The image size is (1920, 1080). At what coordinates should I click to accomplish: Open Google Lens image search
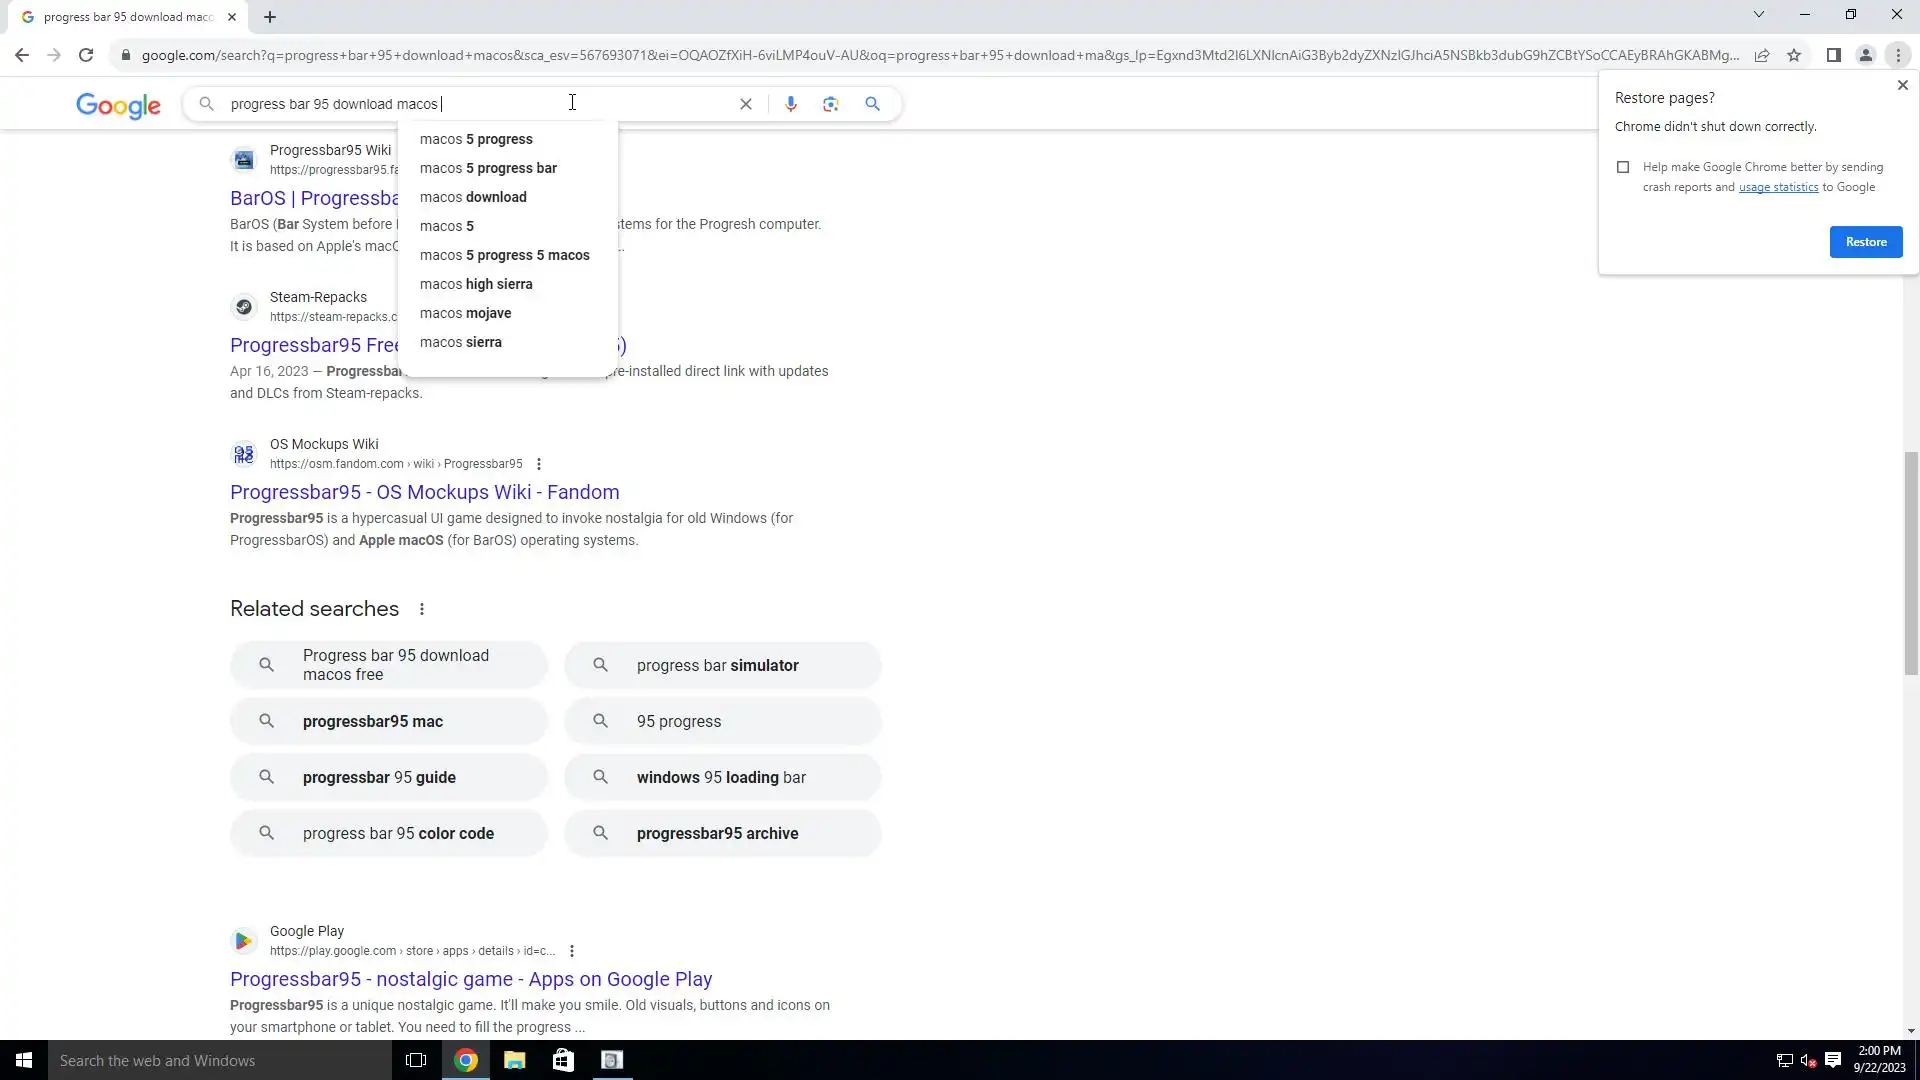(830, 104)
